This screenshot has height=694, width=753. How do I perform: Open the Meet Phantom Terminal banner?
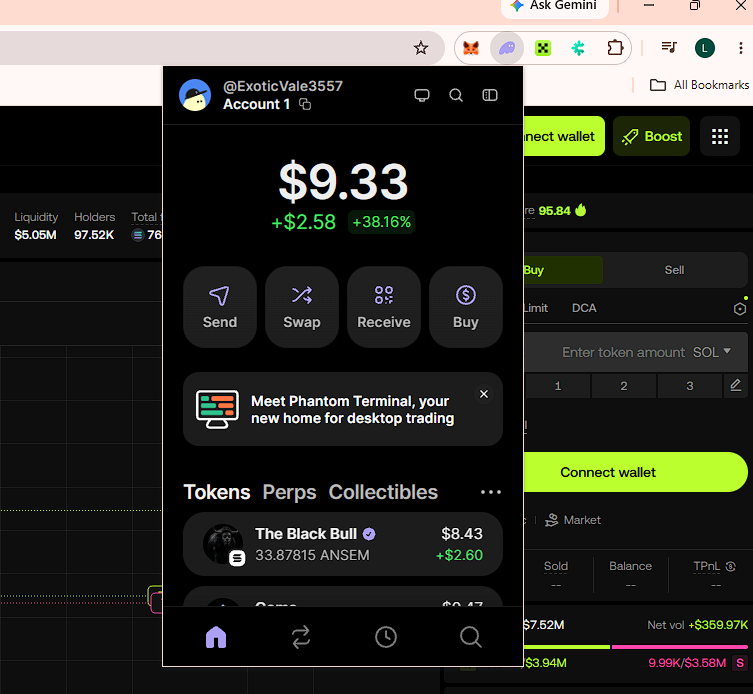pos(343,409)
